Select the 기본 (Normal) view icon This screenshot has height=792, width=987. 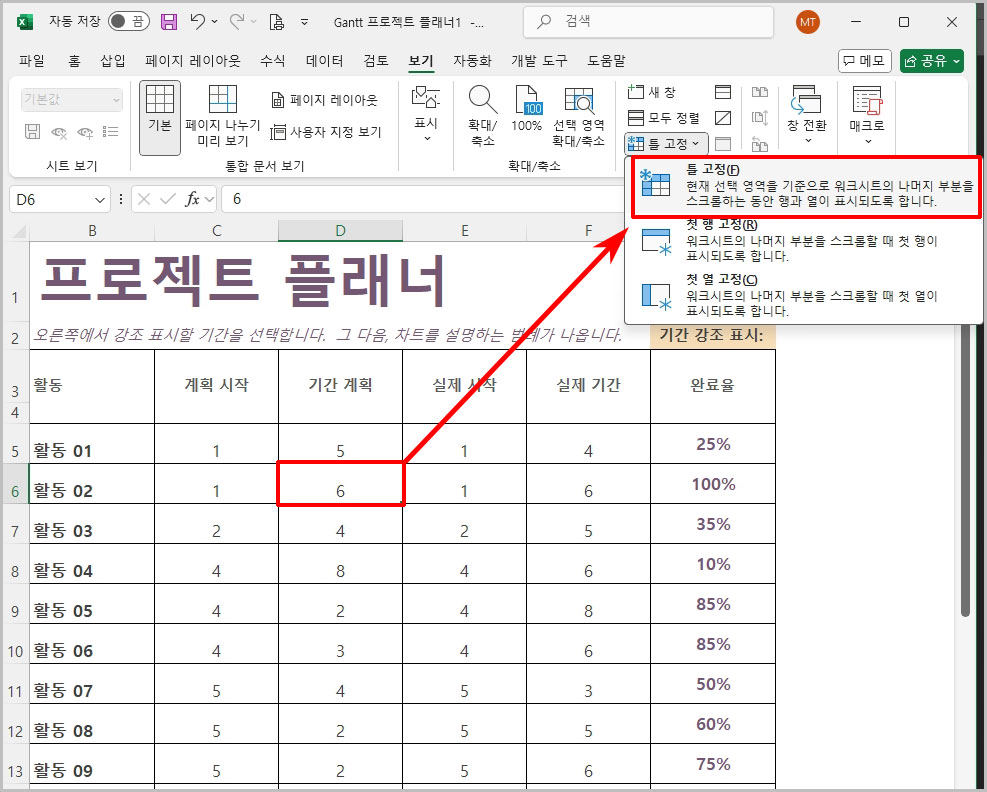pyautogui.click(x=159, y=112)
